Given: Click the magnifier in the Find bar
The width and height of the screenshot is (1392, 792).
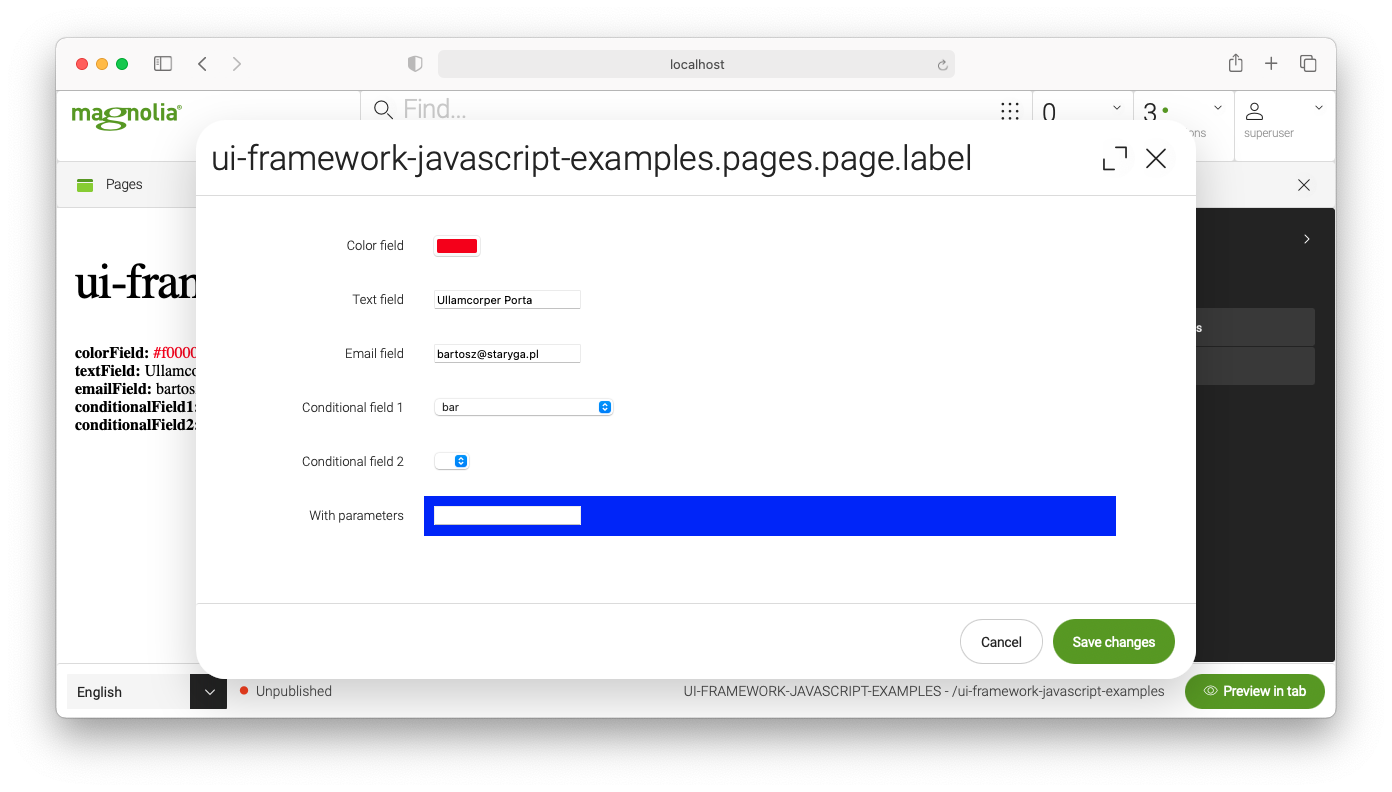Looking at the screenshot, I should coord(383,110).
